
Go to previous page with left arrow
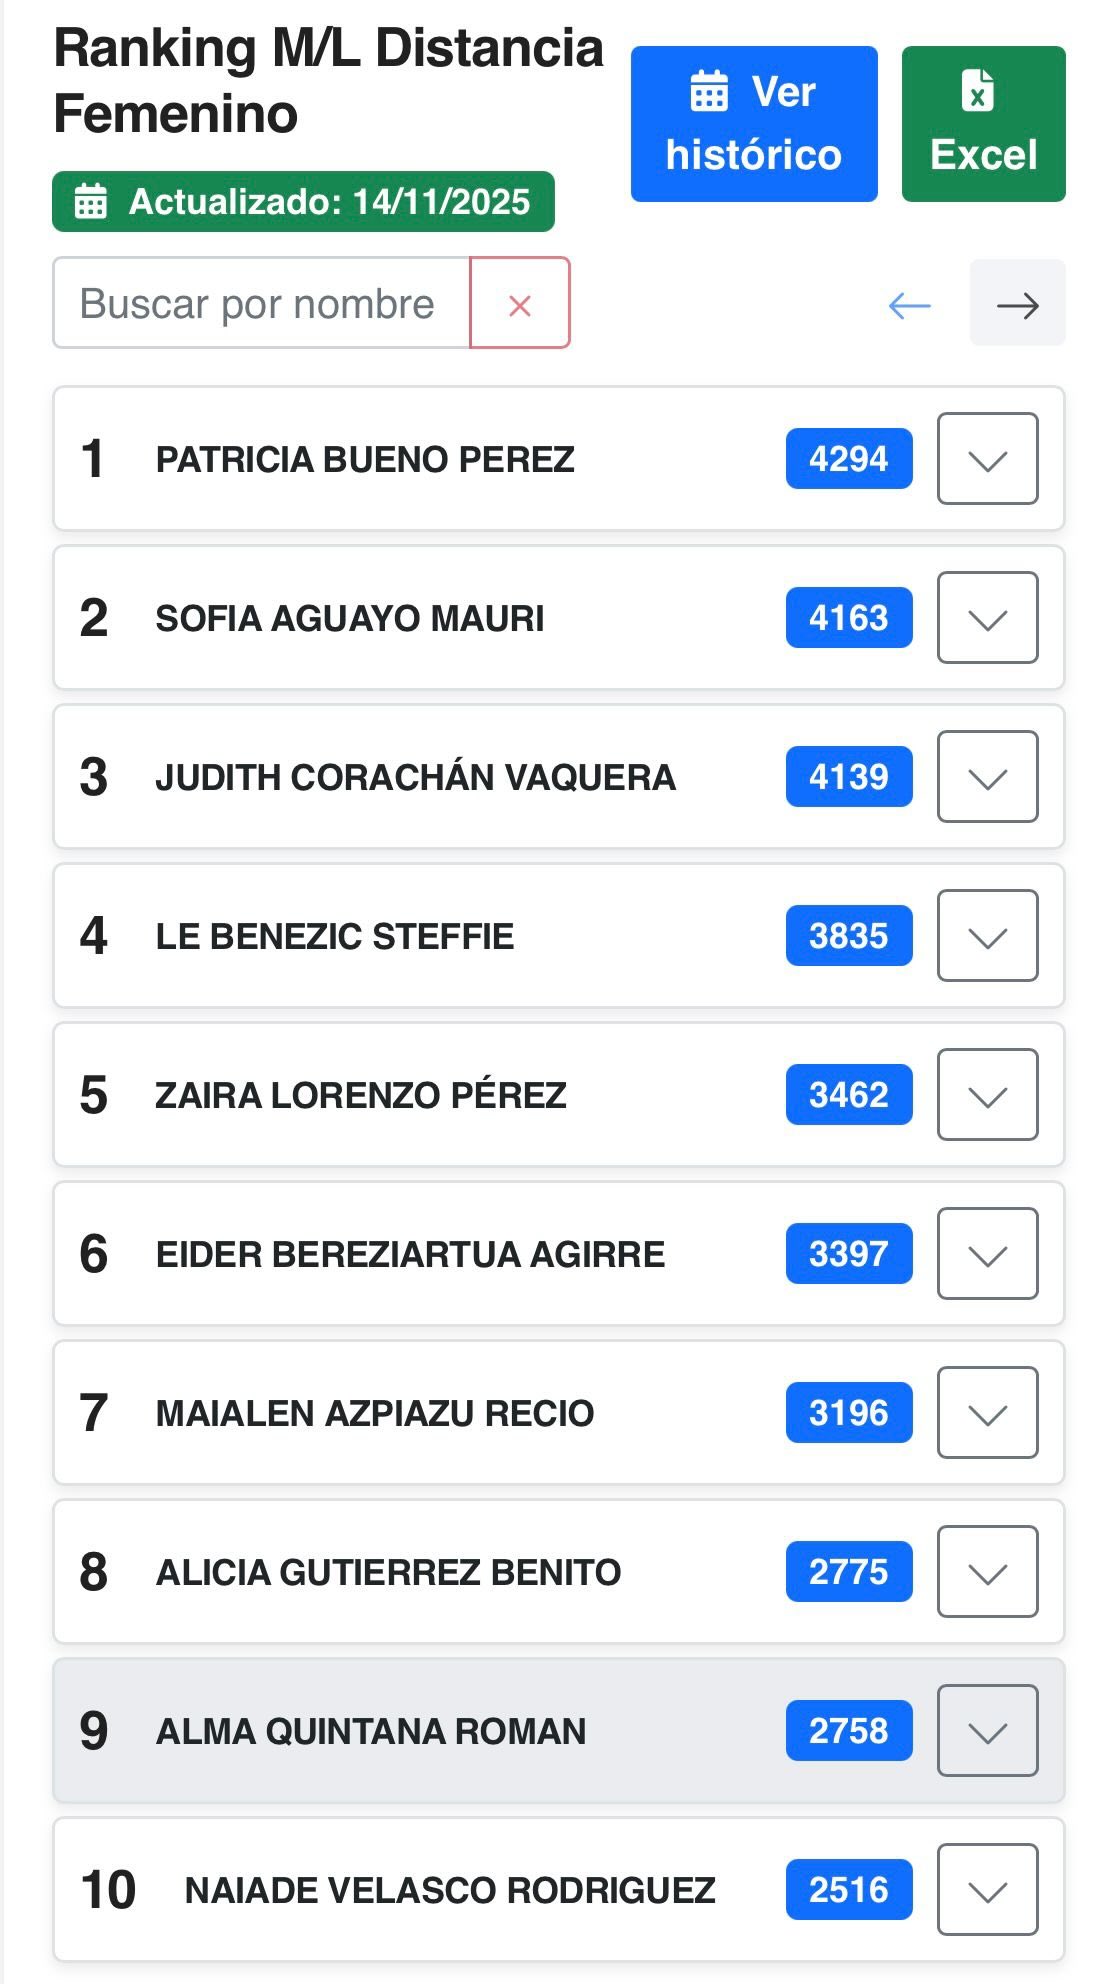(x=909, y=305)
